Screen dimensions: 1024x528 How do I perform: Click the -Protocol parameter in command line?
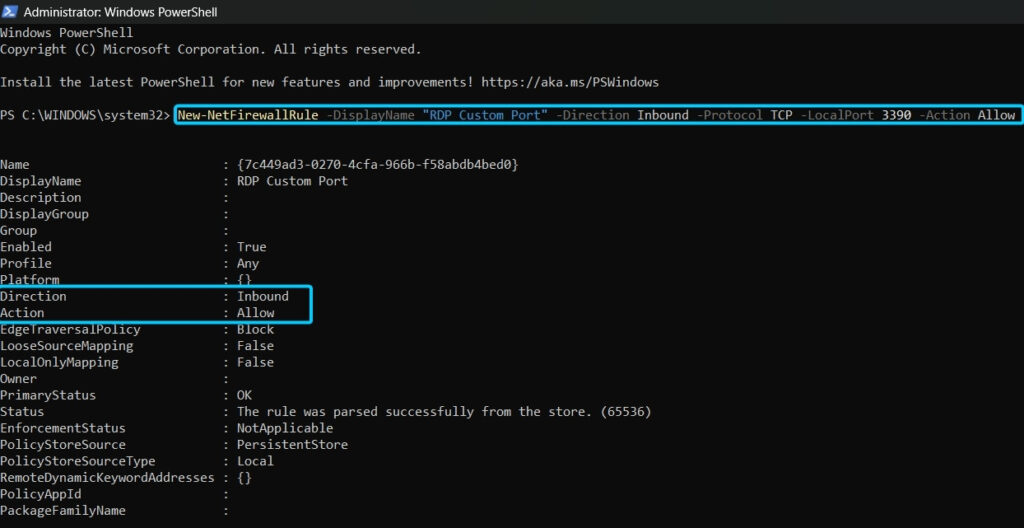pyautogui.click(x=731, y=115)
